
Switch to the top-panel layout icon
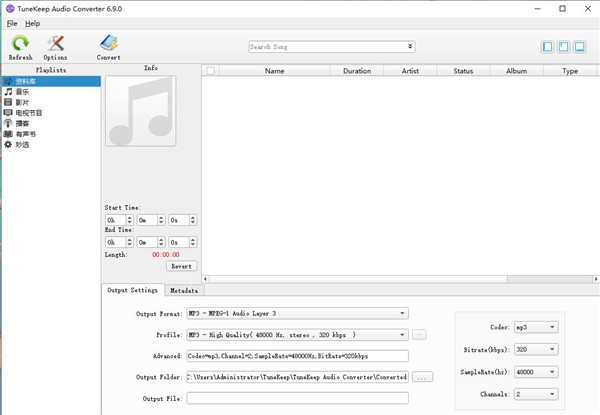pos(563,47)
